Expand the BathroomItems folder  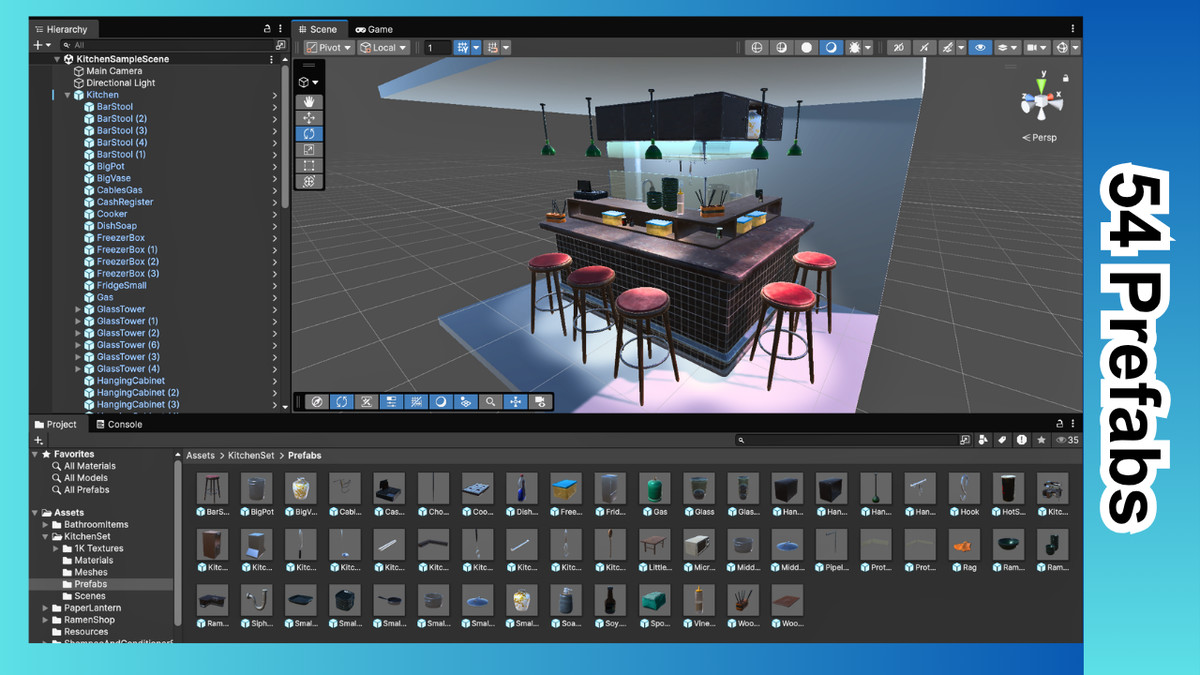(45, 524)
